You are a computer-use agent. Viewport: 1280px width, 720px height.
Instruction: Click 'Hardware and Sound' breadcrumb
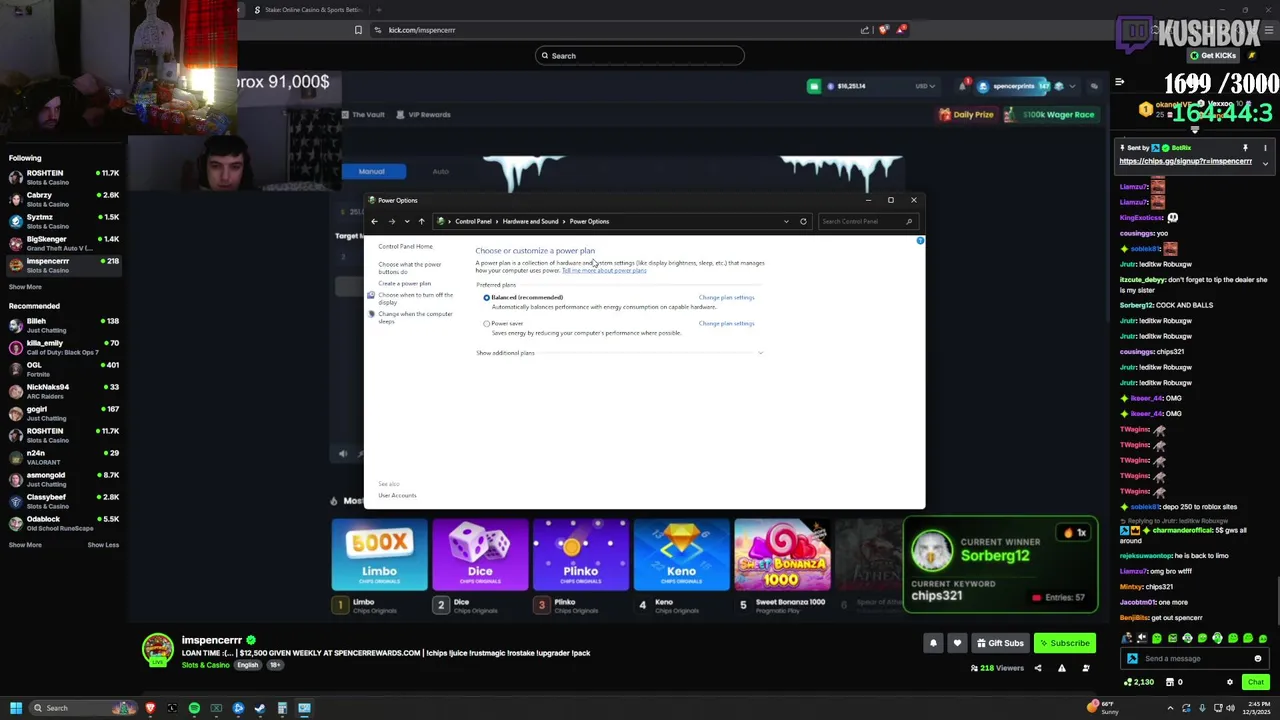[530, 221]
